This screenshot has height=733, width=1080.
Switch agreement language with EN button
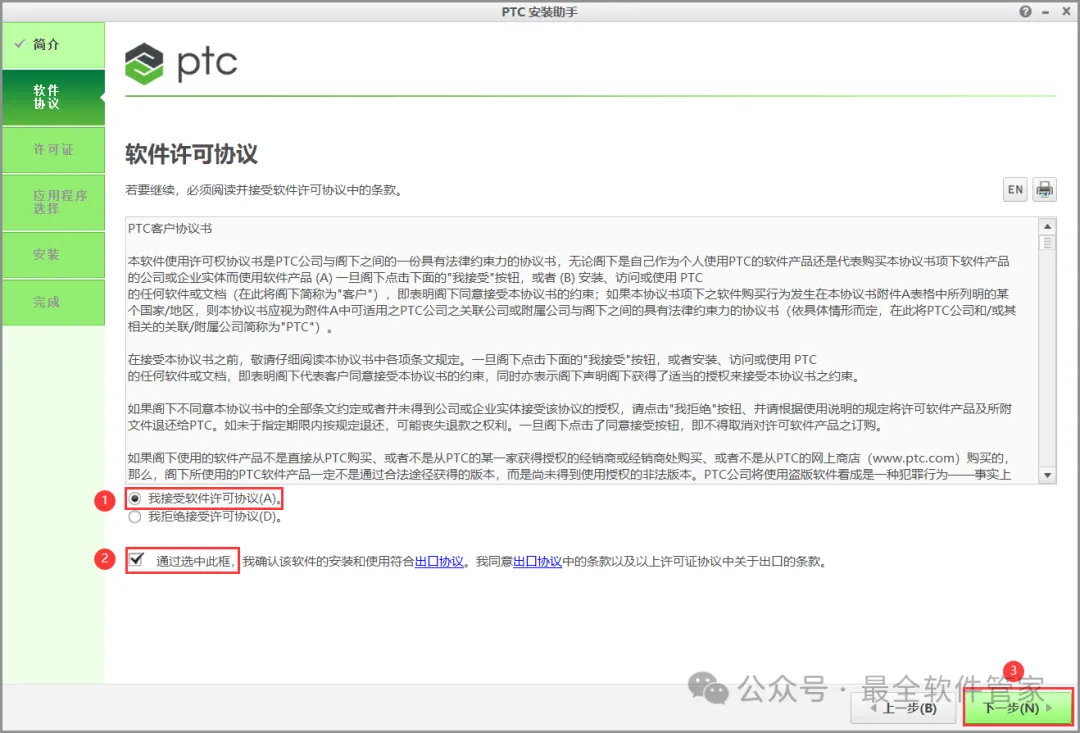click(1015, 189)
